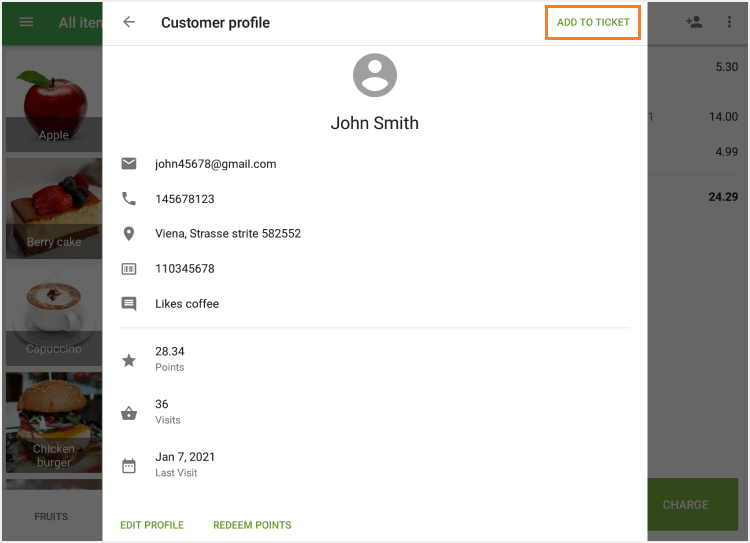This screenshot has width=750, height=543.
Task: Switch to the FRUITS category tab
Action: [51, 517]
